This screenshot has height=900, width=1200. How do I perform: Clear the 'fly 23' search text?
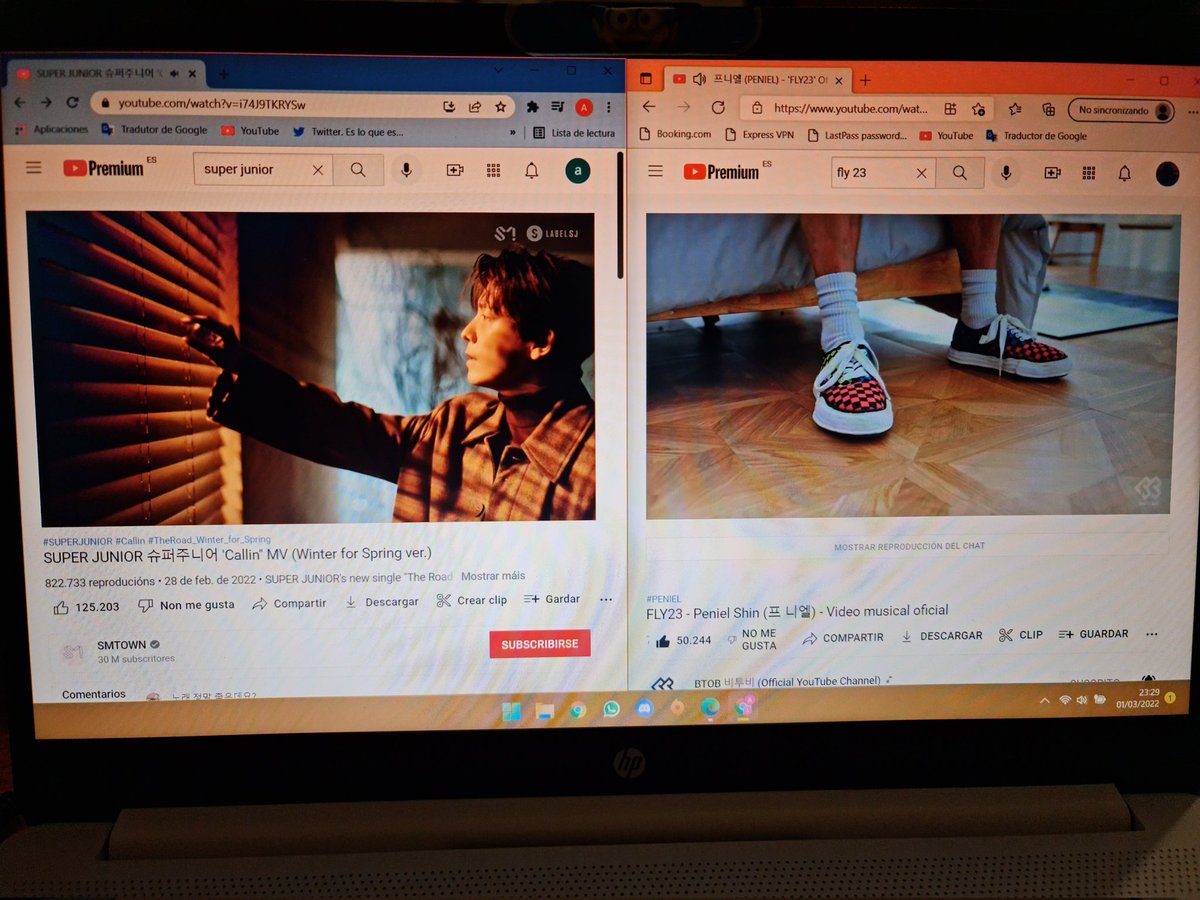[x=921, y=173]
